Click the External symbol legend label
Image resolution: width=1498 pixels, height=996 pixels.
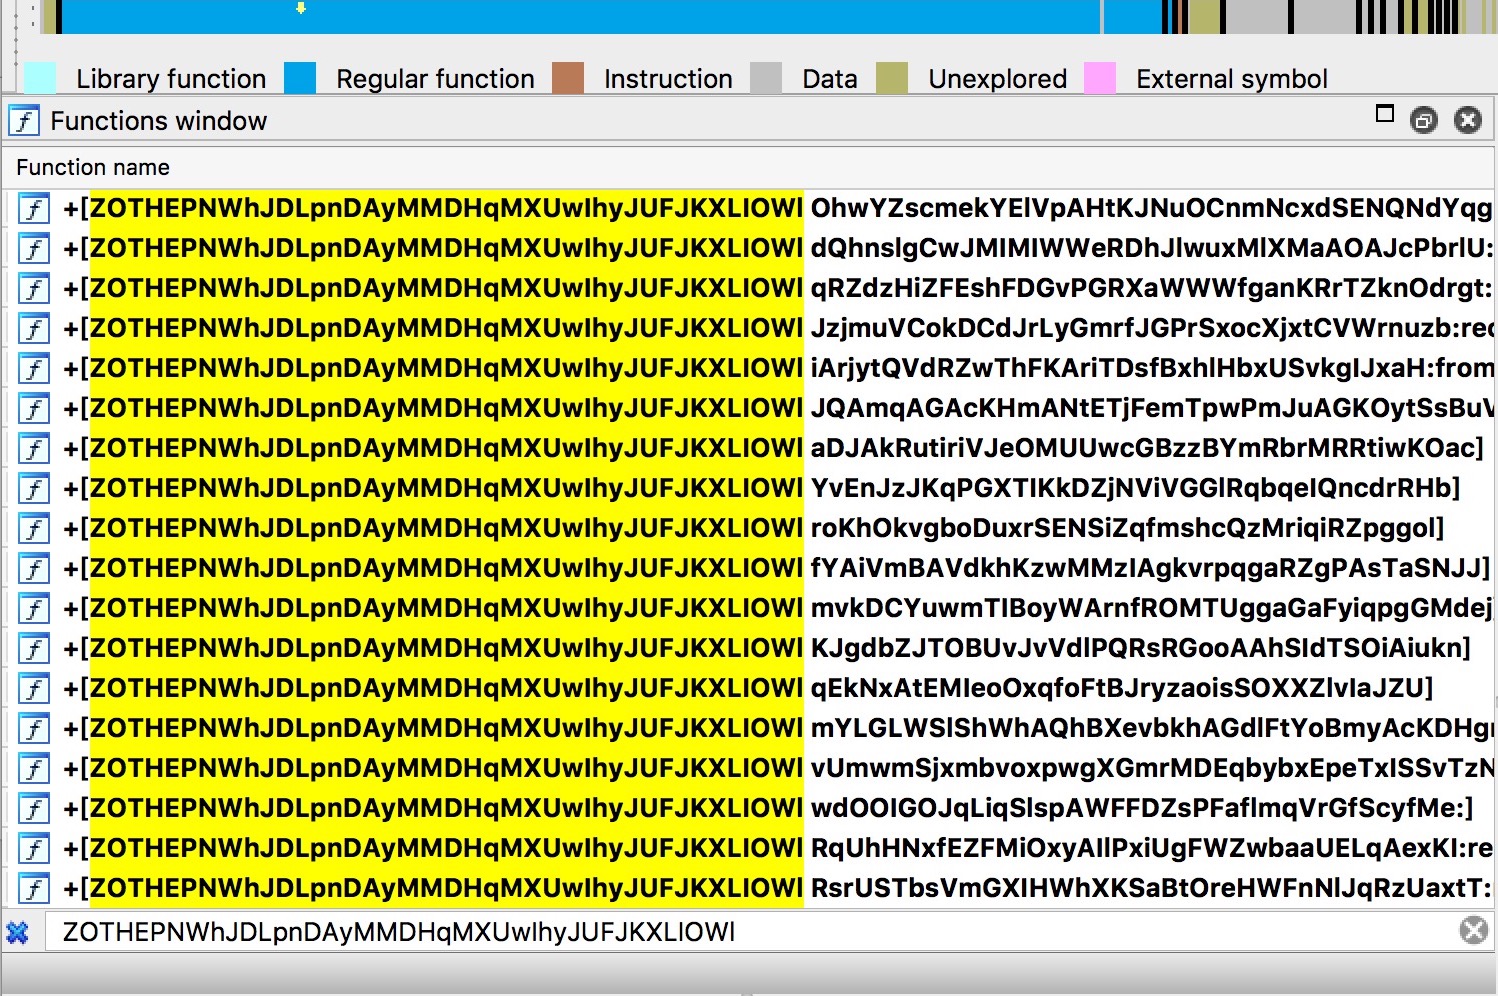(1232, 79)
